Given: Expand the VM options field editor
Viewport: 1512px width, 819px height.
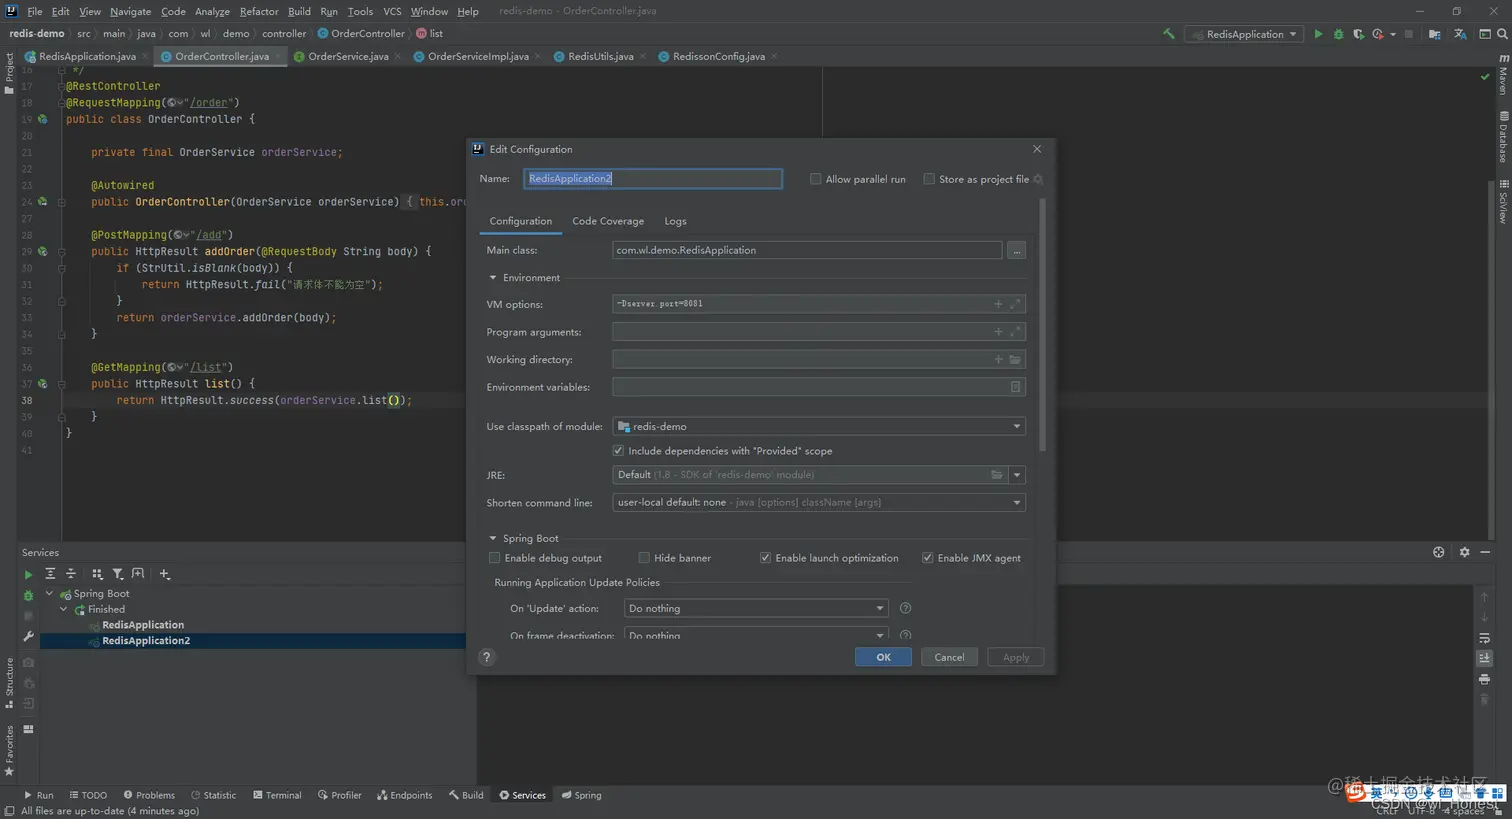Looking at the screenshot, I should 1015,304.
